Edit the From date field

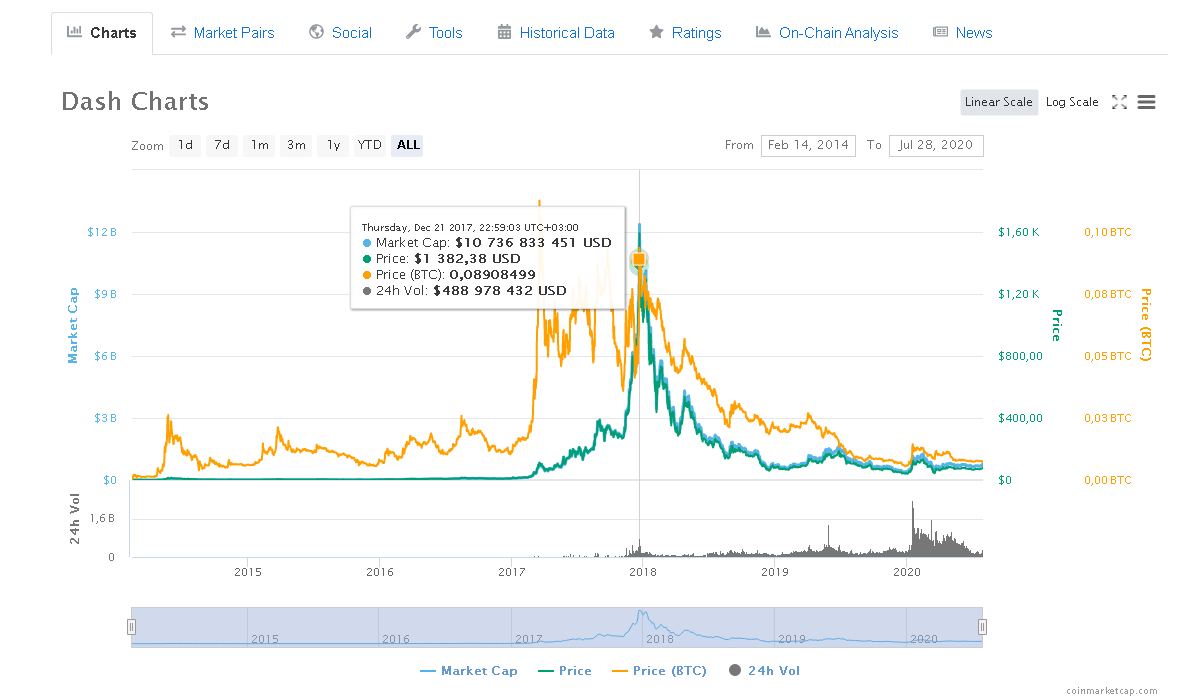point(808,145)
